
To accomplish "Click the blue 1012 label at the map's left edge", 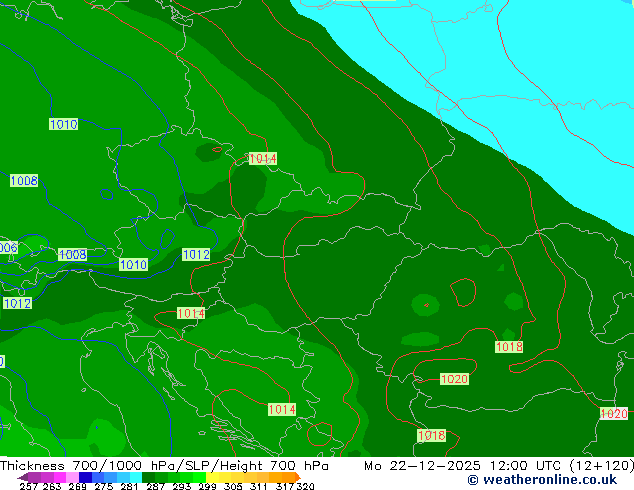I will coord(17,303).
